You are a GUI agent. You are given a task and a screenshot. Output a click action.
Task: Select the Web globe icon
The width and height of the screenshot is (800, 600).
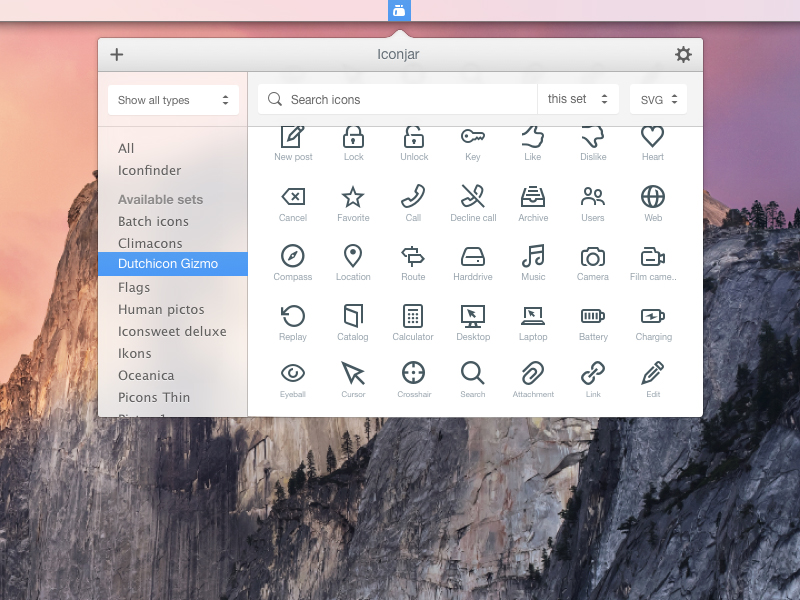[653, 197]
